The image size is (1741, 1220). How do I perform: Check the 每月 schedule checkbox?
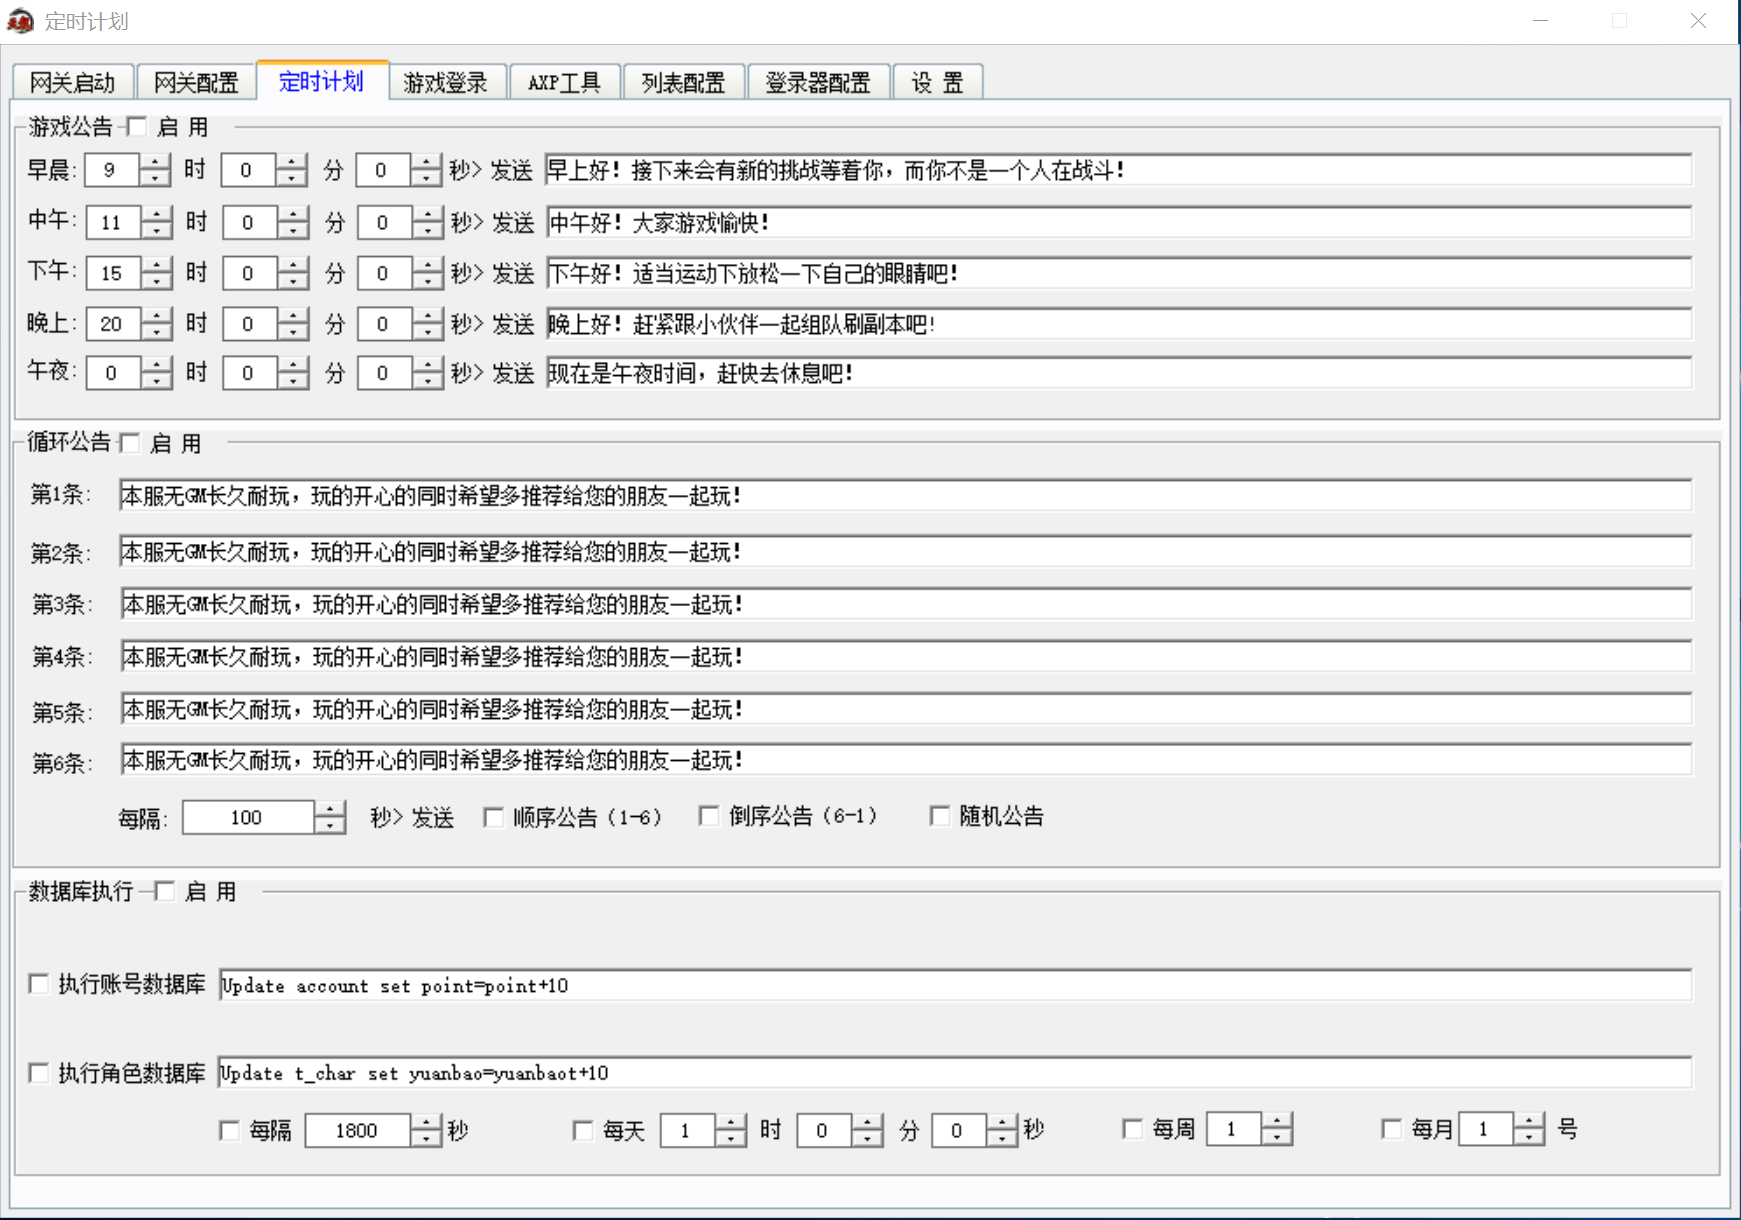coord(1391,1129)
